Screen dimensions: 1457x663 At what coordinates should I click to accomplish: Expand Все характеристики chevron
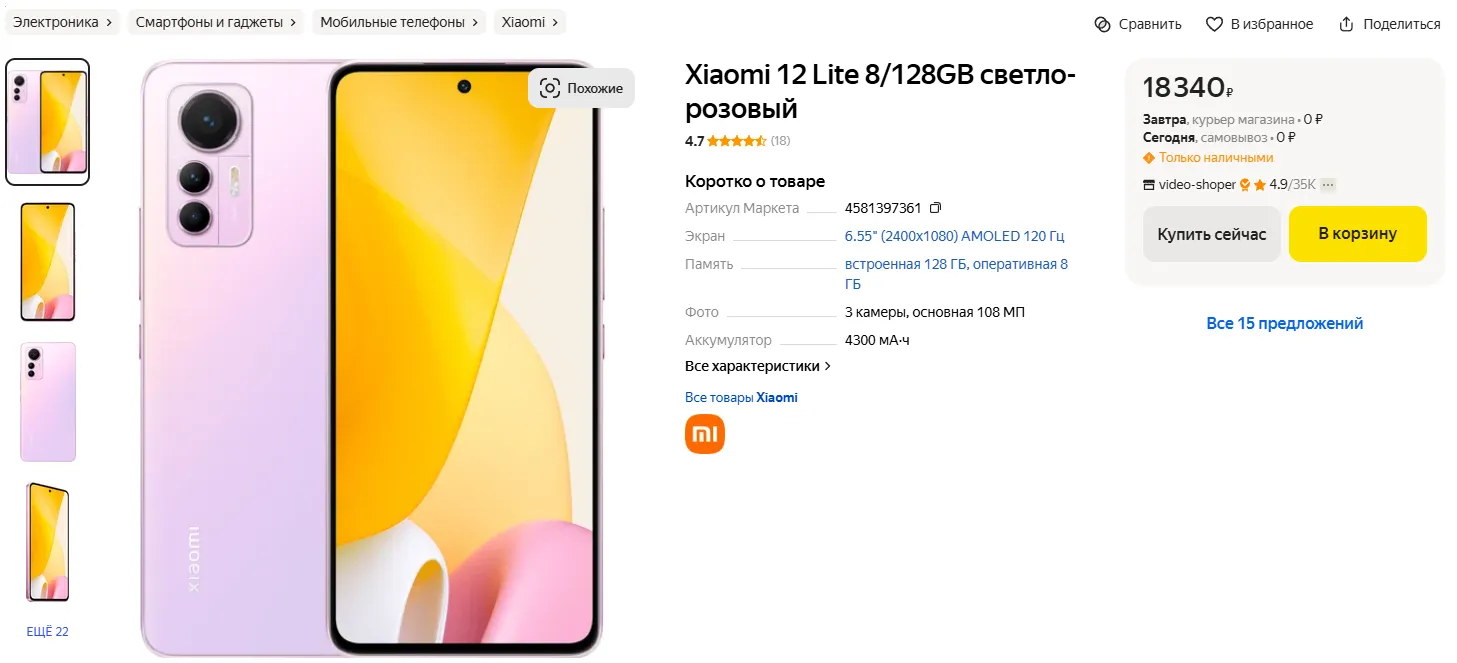pyautogui.click(x=828, y=366)
